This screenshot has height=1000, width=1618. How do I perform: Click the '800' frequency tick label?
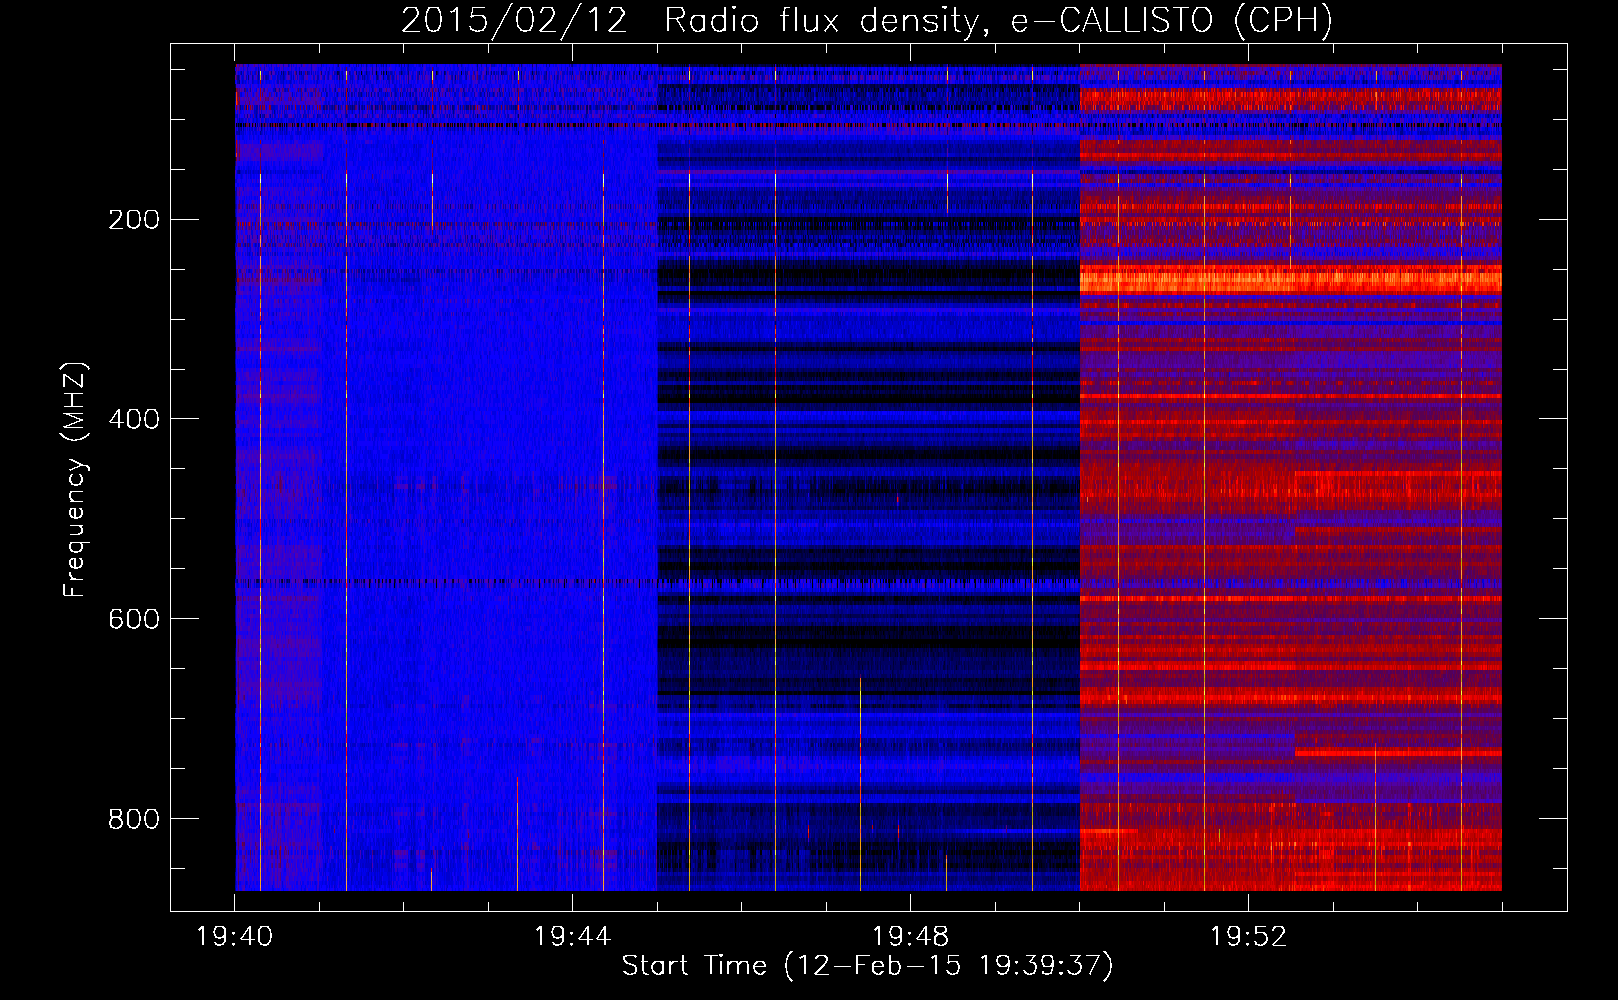click(x=134, y=820)
